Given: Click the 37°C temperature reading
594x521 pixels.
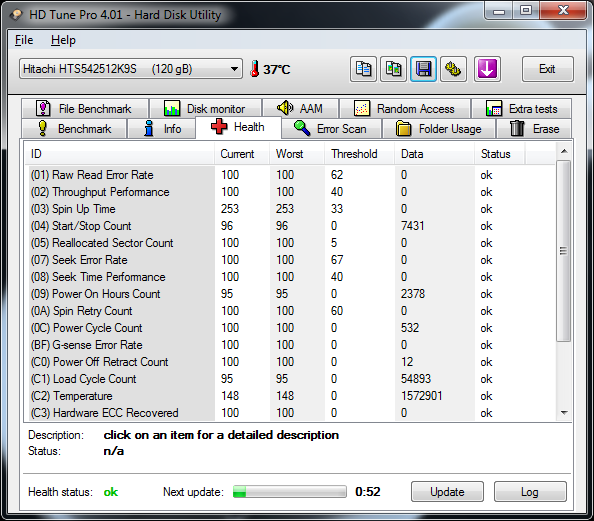Looking at the screenshot, I should [x=277, y=69].
